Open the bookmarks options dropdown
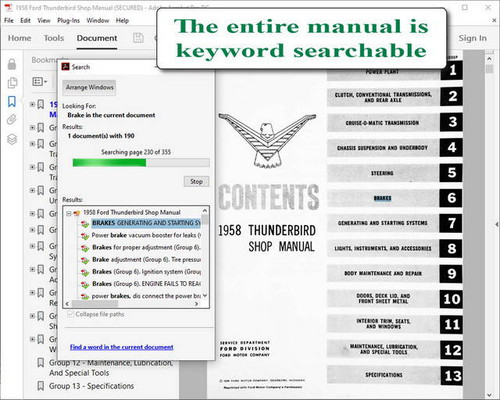Viewport: 500px width, 400px height. pyautogui.click(x=40, y=81)
